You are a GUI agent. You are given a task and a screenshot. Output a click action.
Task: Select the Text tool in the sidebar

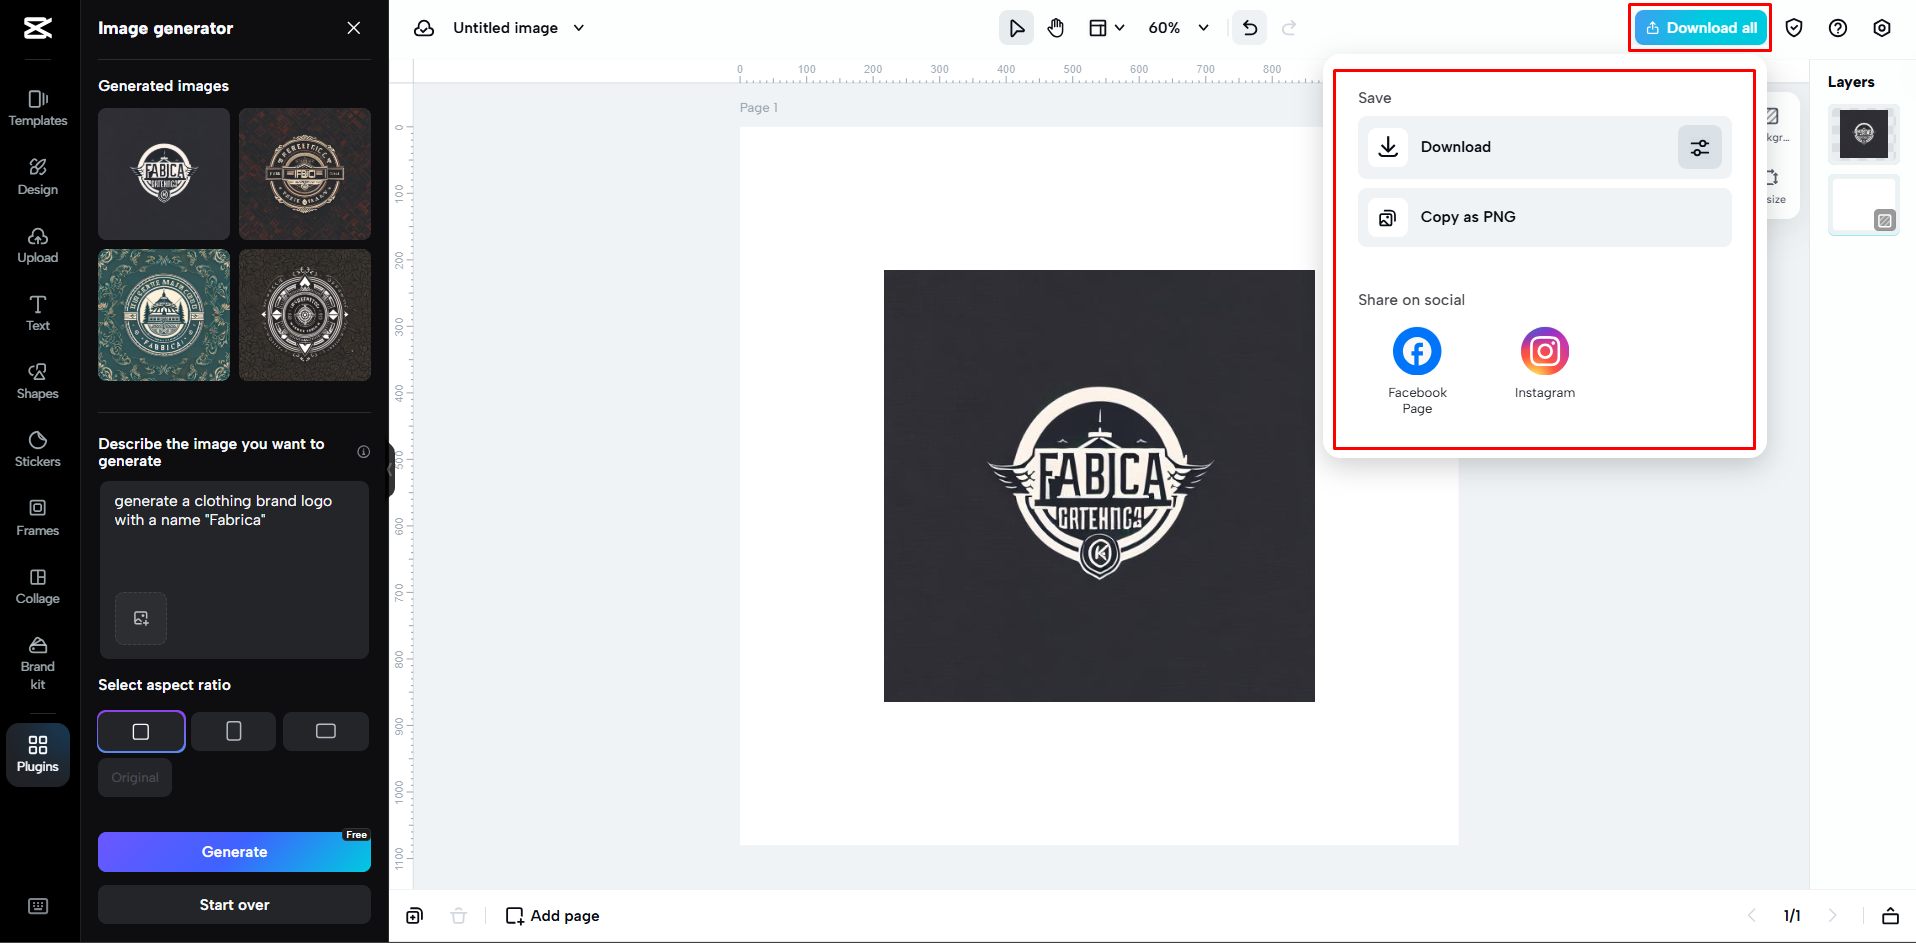pos(37,312)
